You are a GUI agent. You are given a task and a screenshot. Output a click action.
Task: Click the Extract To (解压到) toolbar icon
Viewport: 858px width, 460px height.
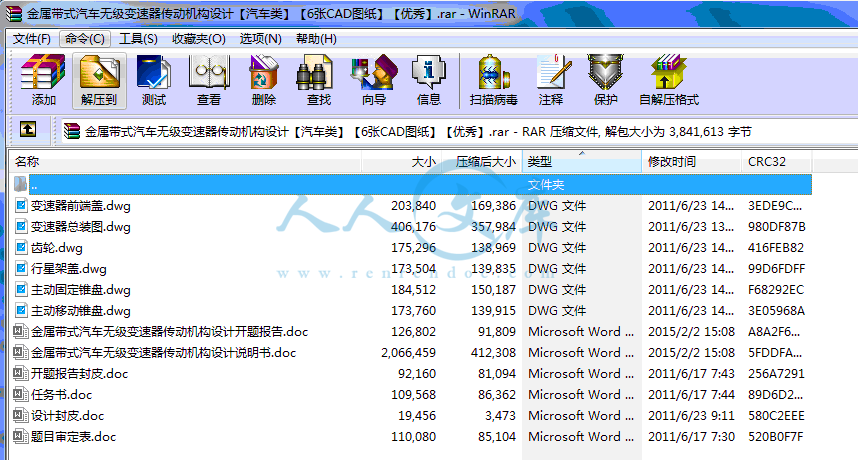pyautogui.click(x=99, y=80)
